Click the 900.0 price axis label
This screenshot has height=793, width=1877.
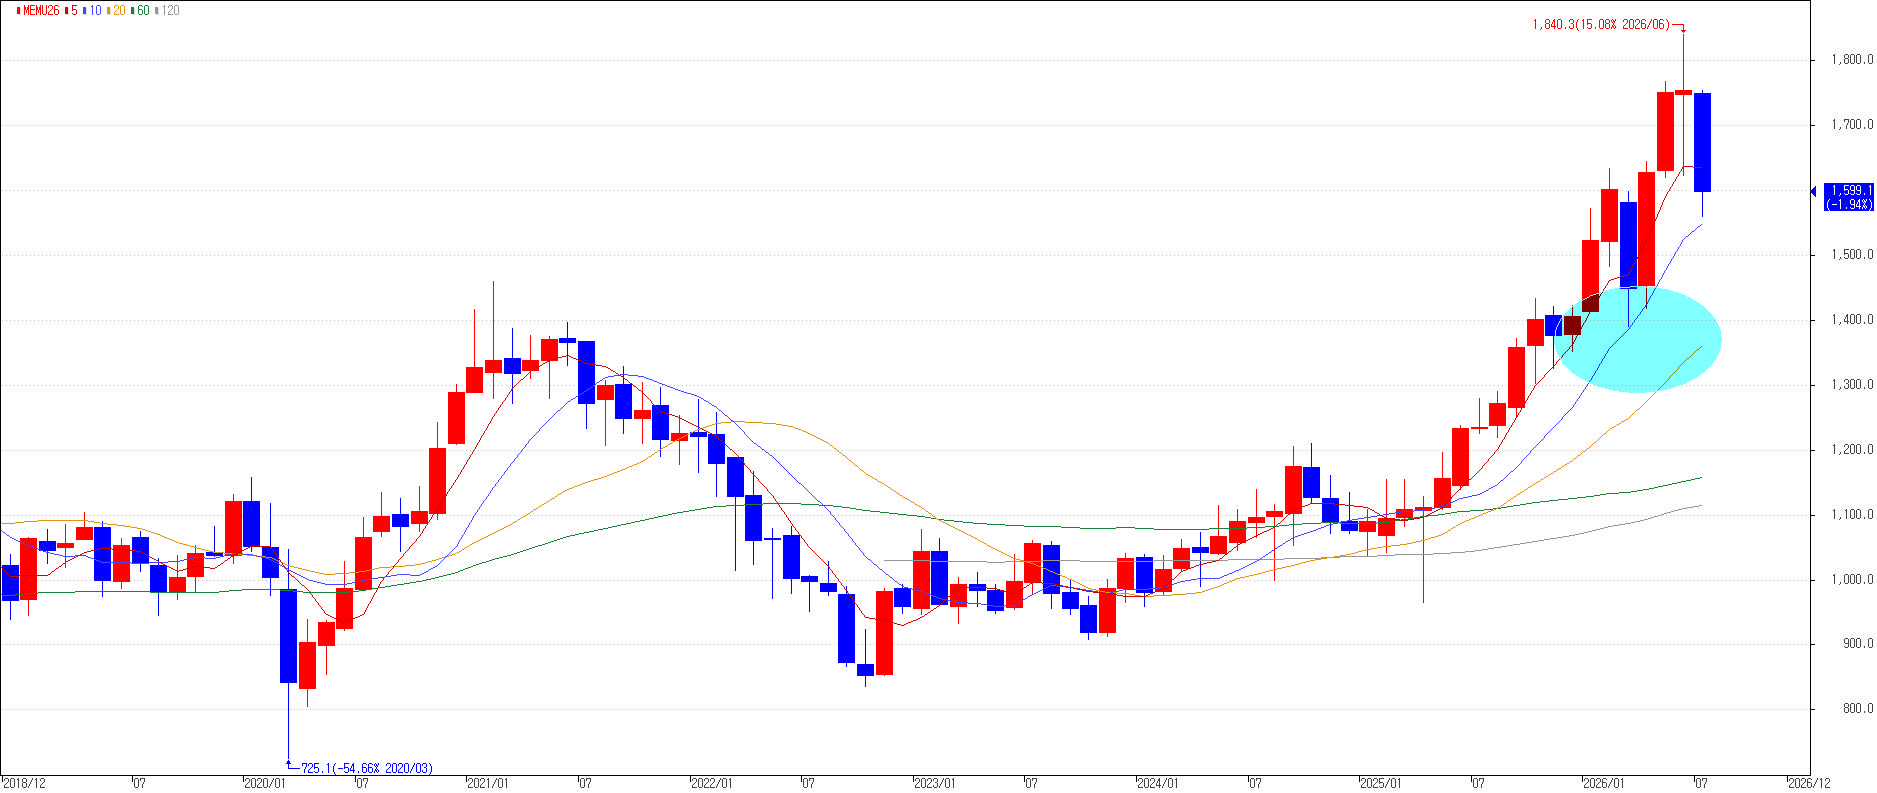(x=1856, y=644)
